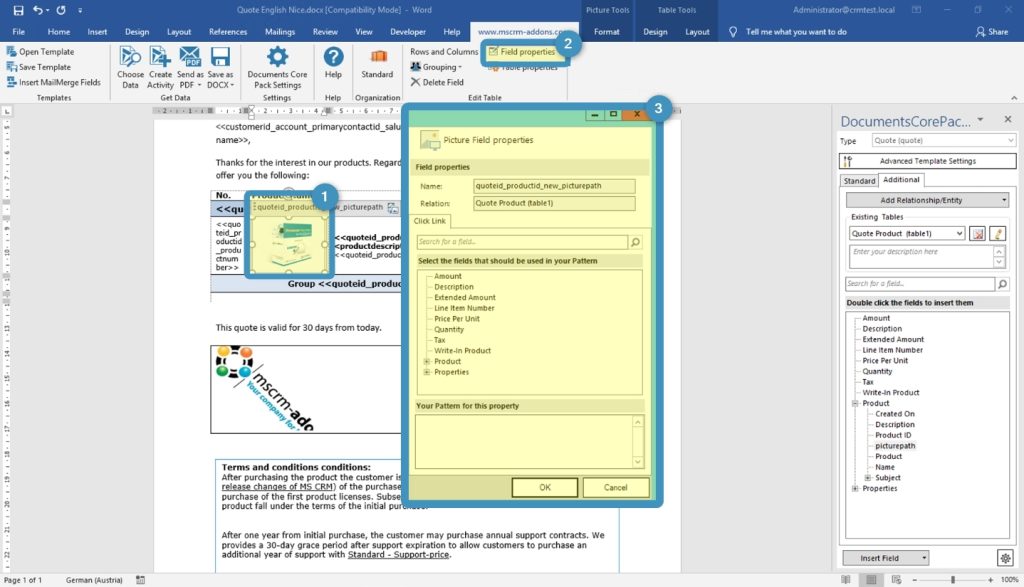Click the Save as DOCX icon
1024x587 pixels.
point(220,57)
